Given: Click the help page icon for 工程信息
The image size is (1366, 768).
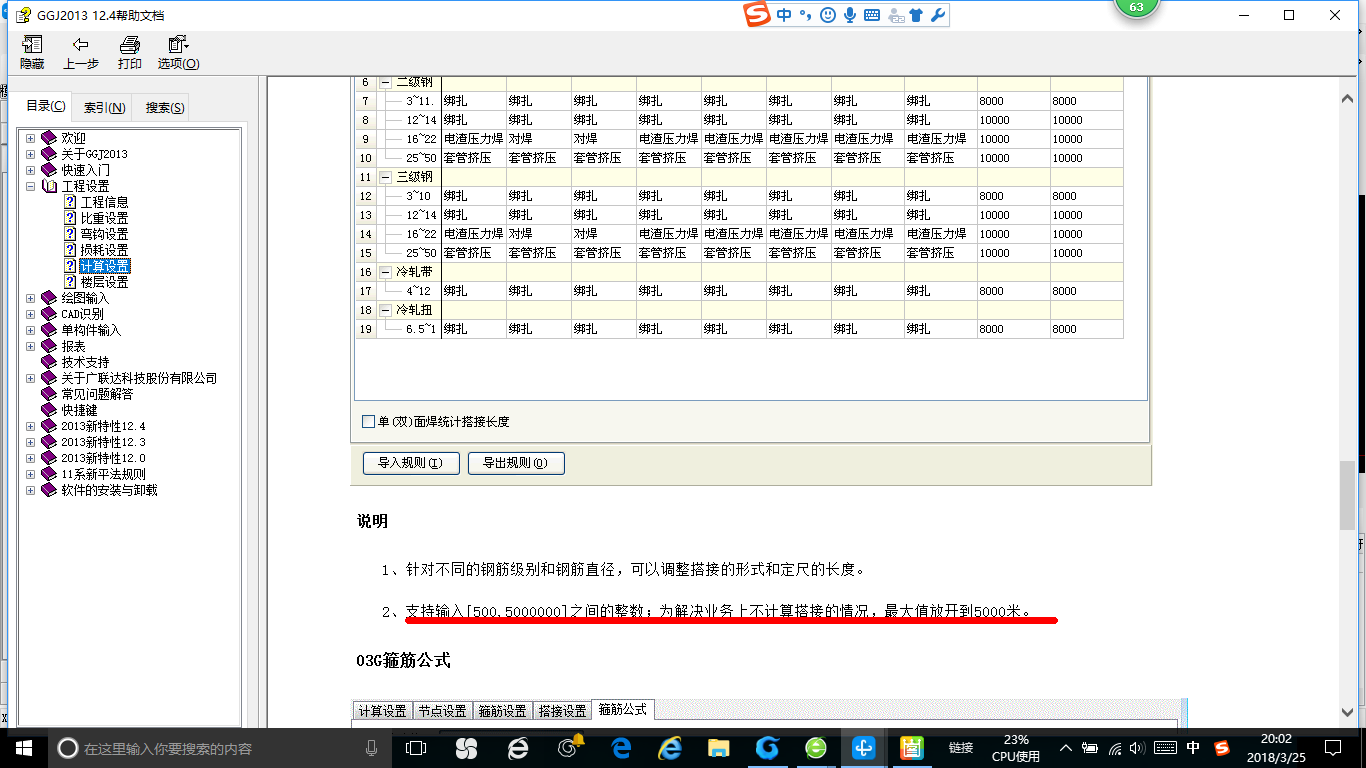Looking at the screenshot, I should click(x=70, y=202).
